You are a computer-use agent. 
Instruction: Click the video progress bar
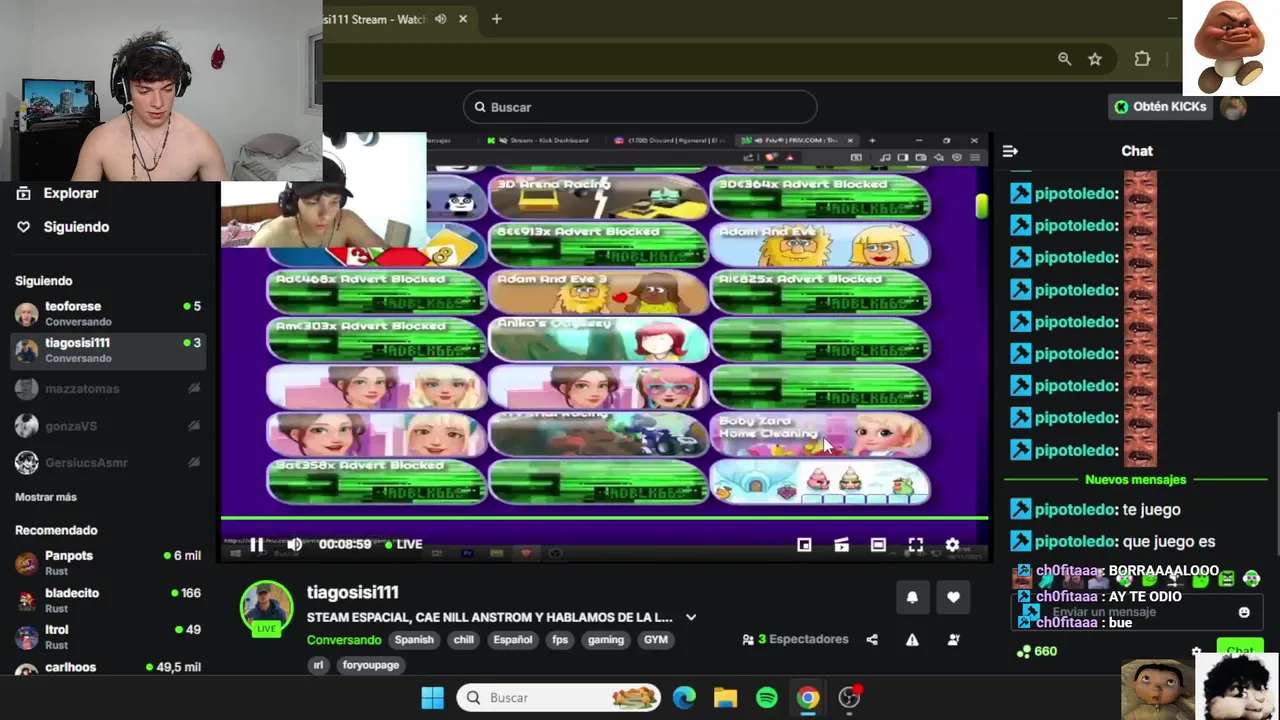point(604,518)
